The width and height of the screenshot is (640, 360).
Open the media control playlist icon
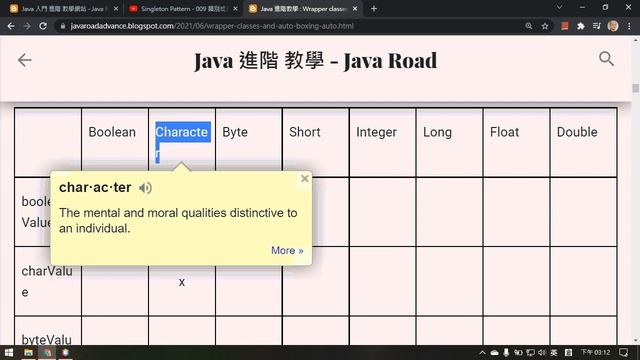click(x=597, y=26)
